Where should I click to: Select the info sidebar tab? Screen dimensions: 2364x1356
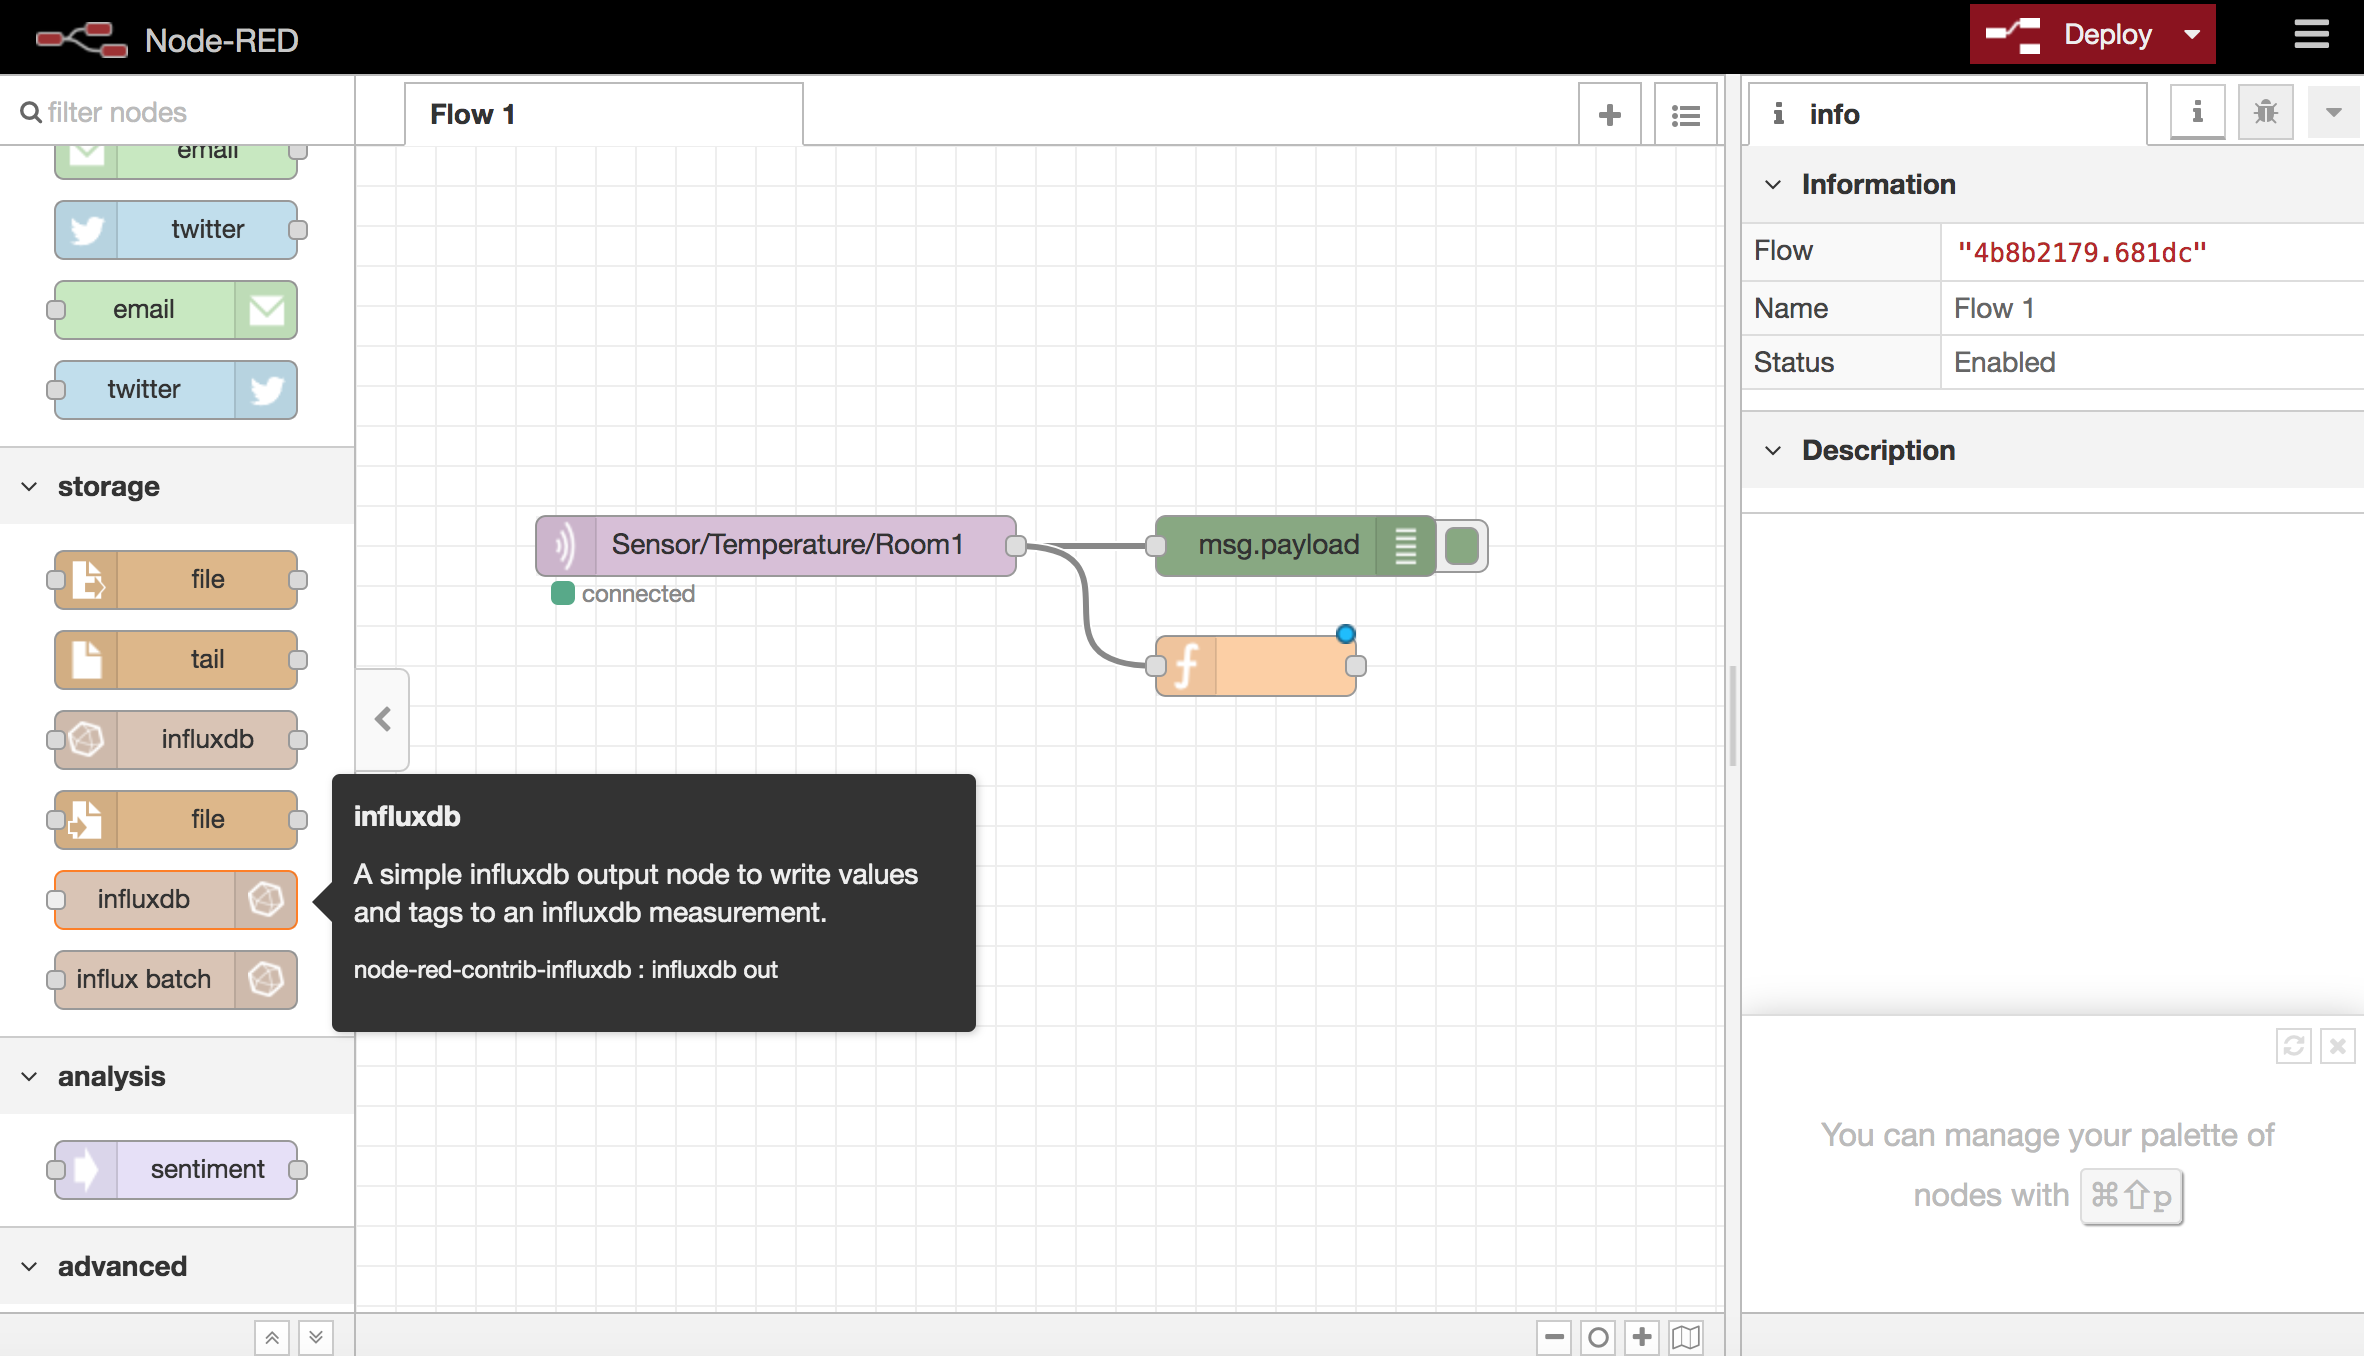[x=1948, y=114]
